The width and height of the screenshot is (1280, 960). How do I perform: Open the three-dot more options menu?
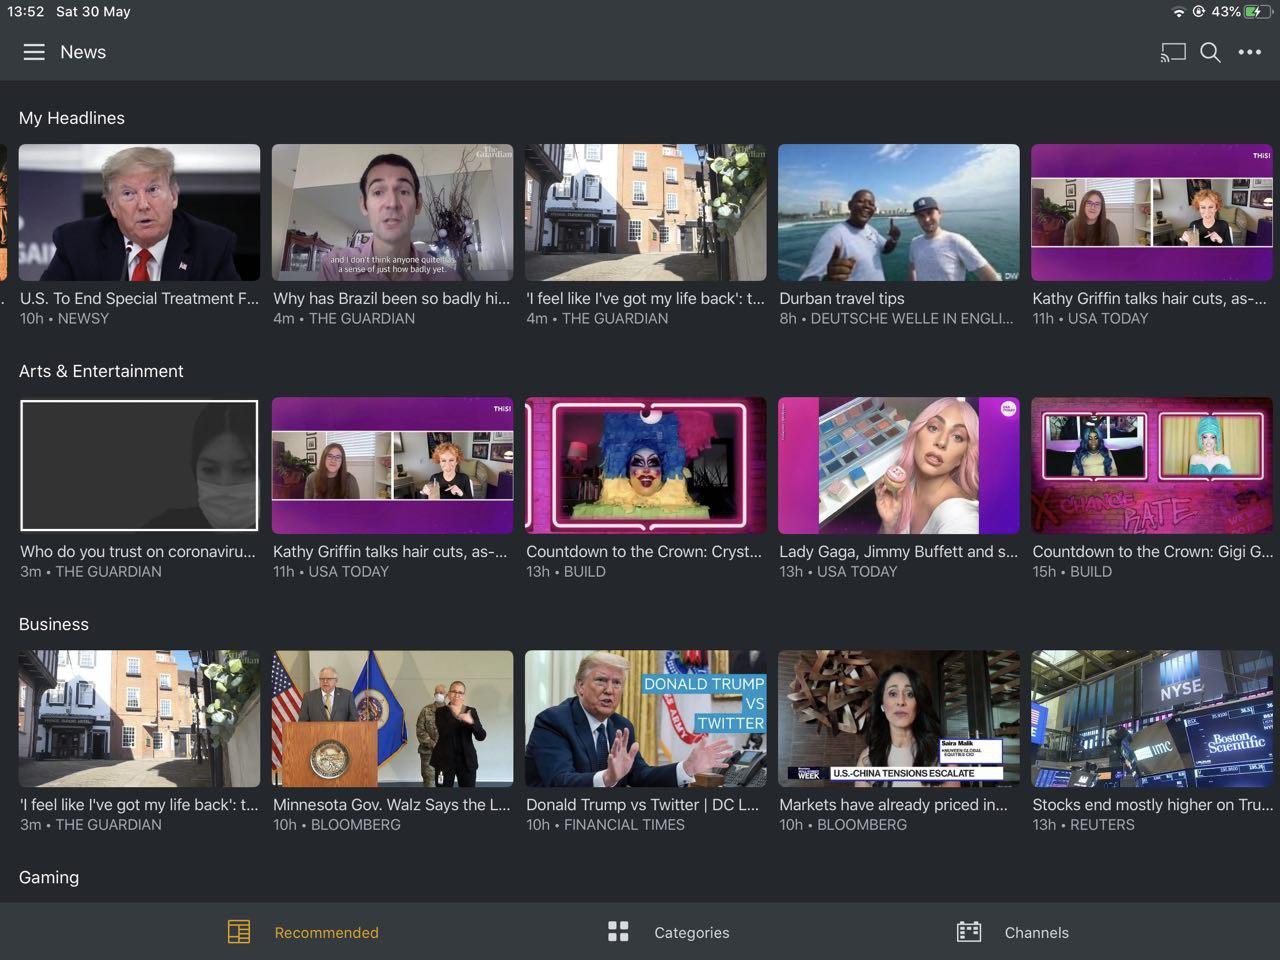click(x=1250, y=52)
